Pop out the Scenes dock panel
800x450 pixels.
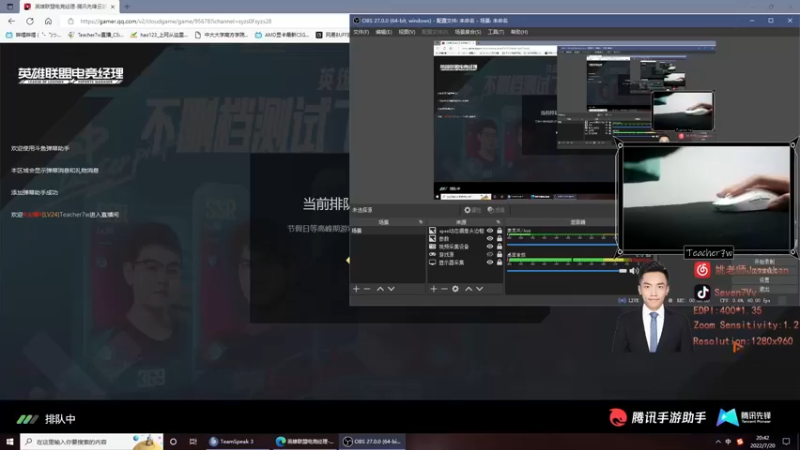(x=421, y=222)
